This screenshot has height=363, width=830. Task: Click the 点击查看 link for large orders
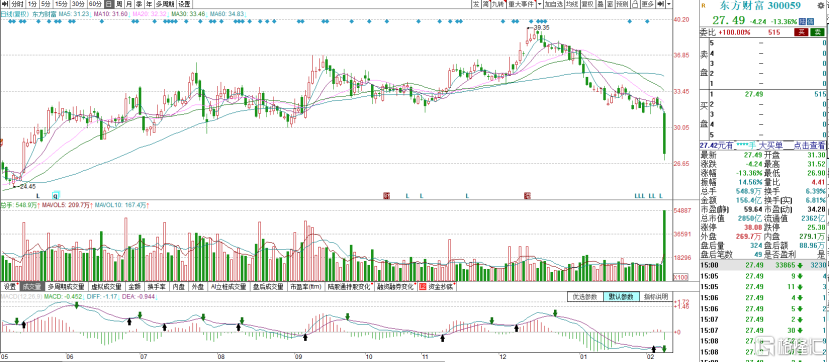808,145
